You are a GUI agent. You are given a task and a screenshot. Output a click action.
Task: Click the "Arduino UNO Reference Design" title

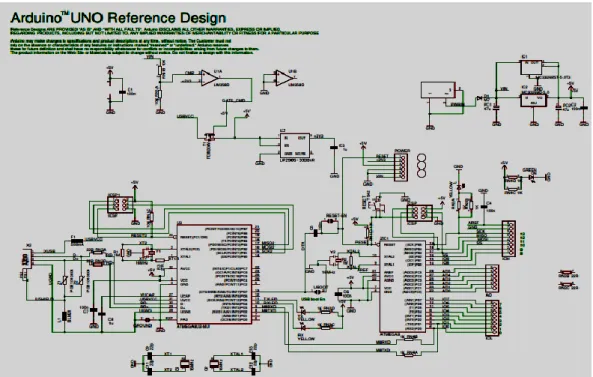click(x=118, y=18)
